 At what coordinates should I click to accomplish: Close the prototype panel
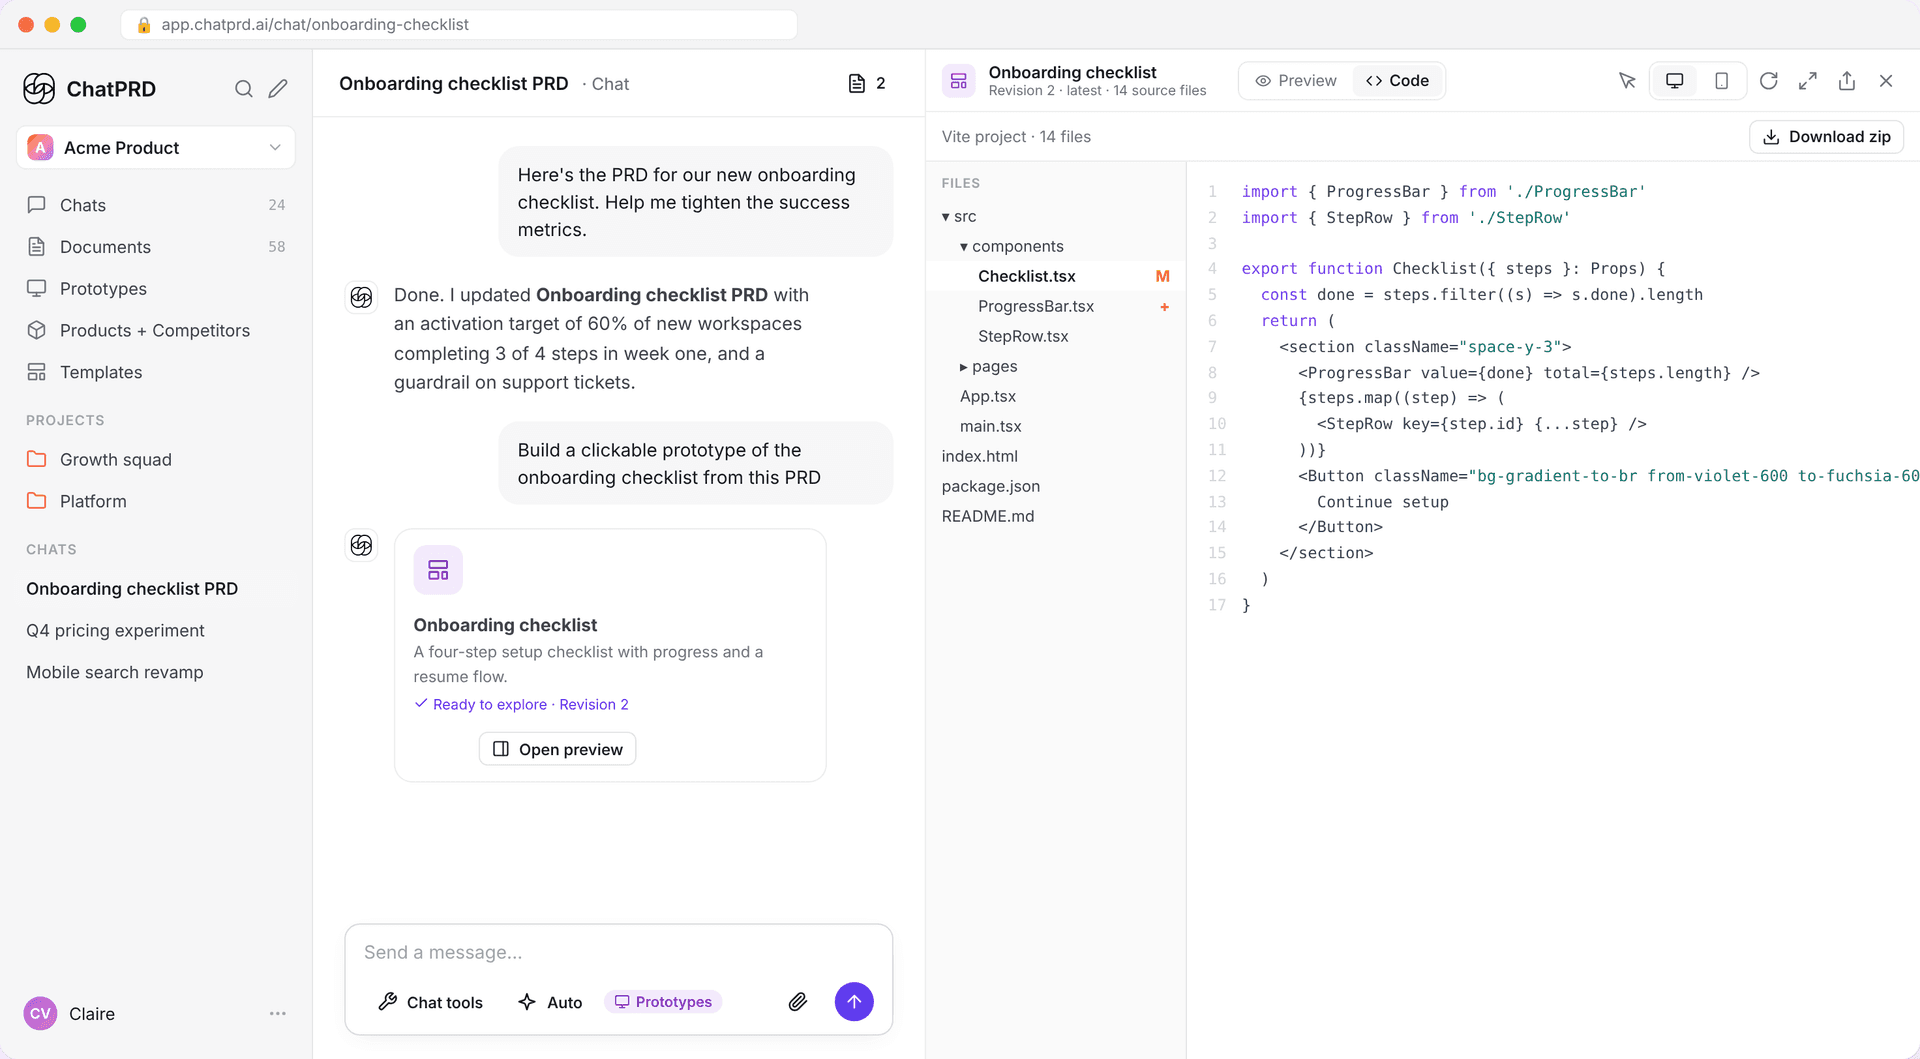[x=1886, y=81]
